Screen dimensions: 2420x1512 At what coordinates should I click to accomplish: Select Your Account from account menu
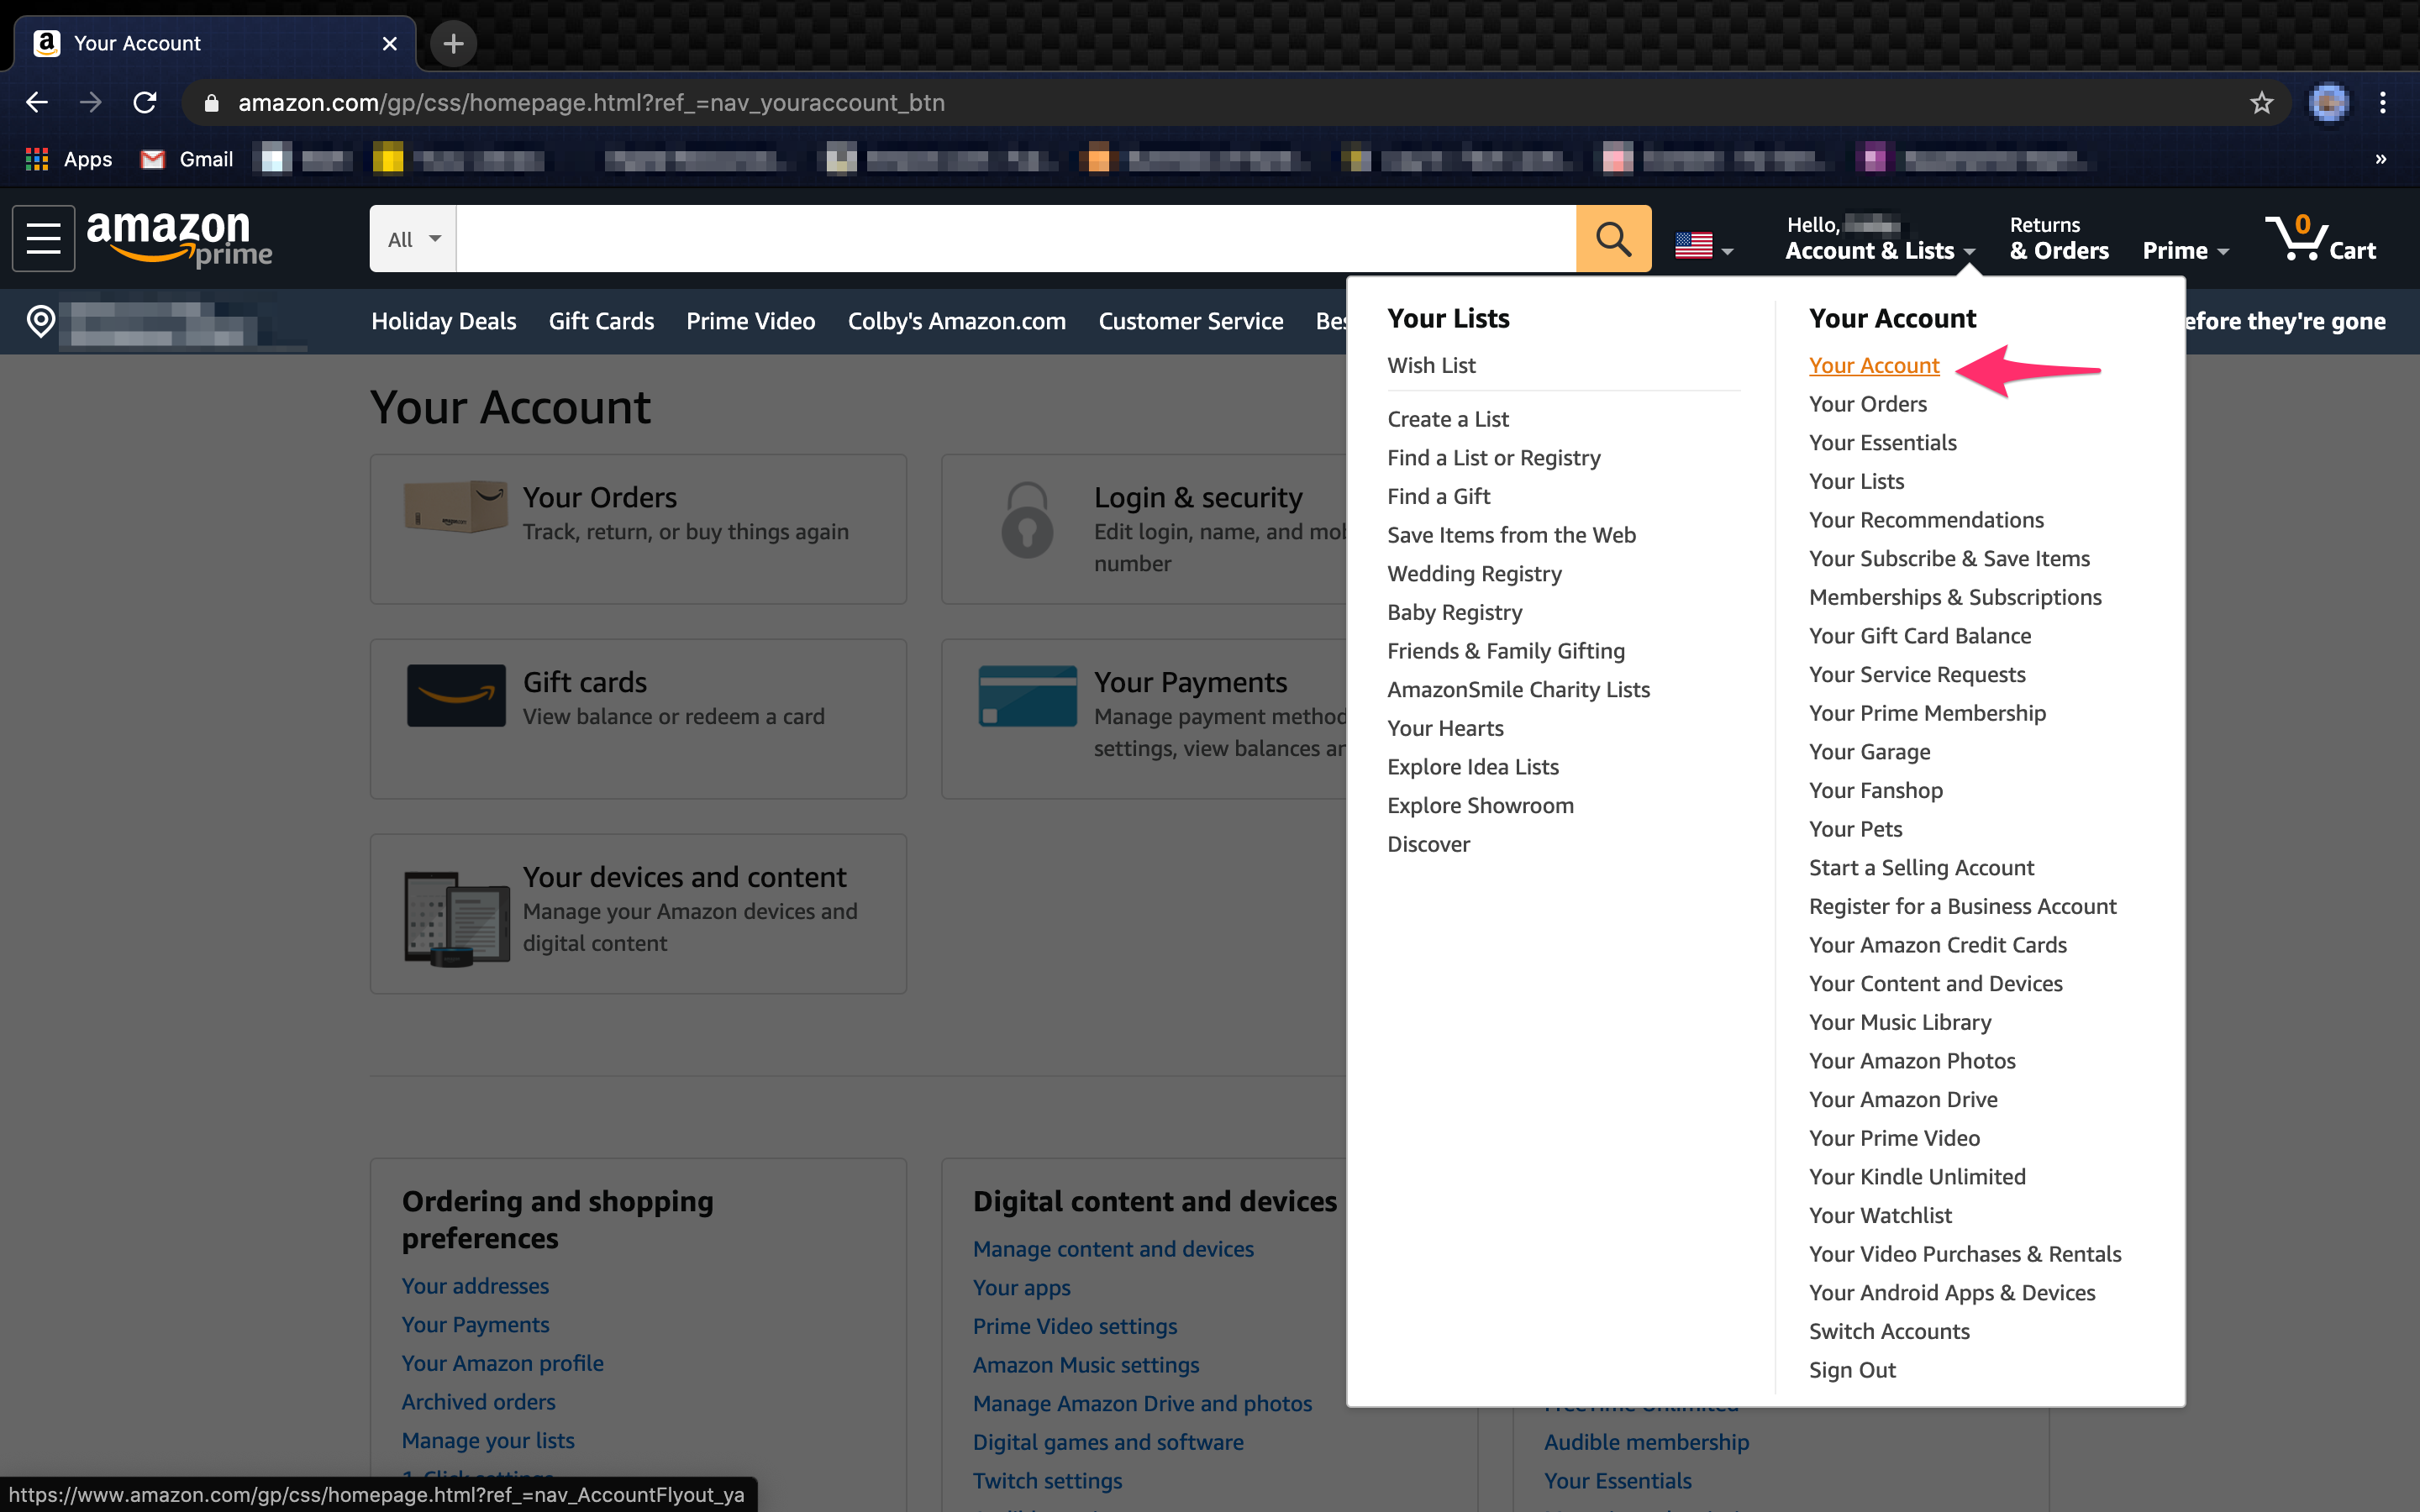coord(1873,364)
